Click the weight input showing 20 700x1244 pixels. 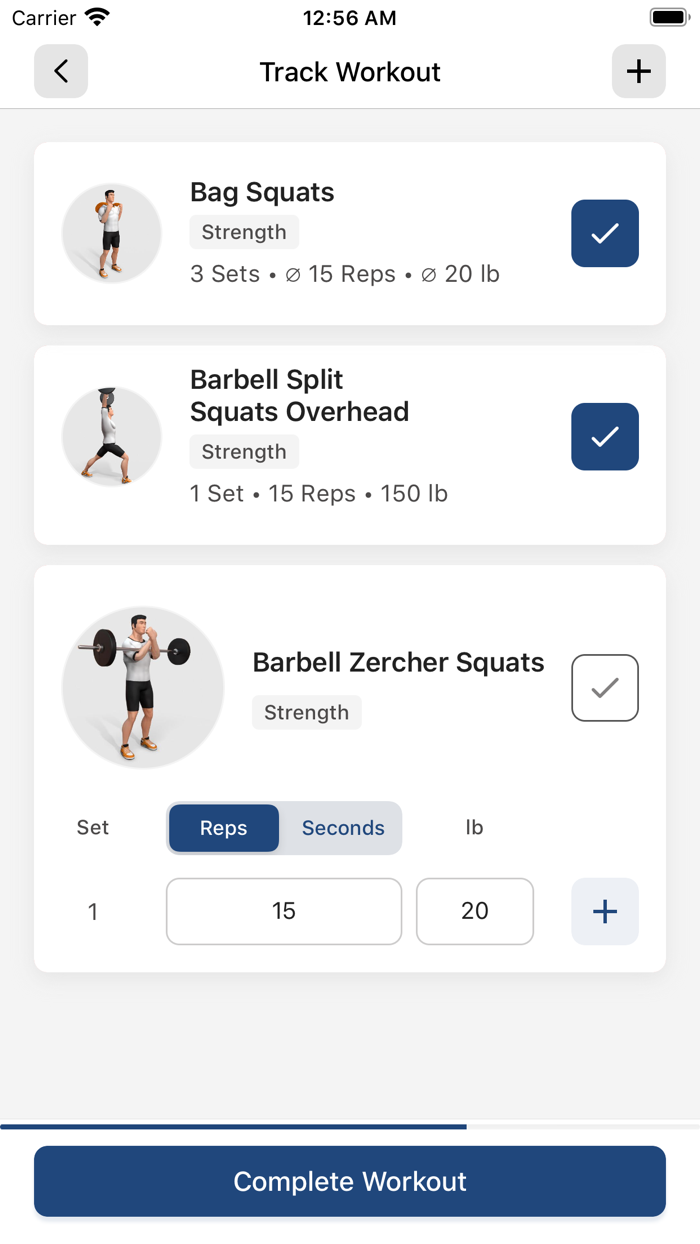(x=475, y=911)
